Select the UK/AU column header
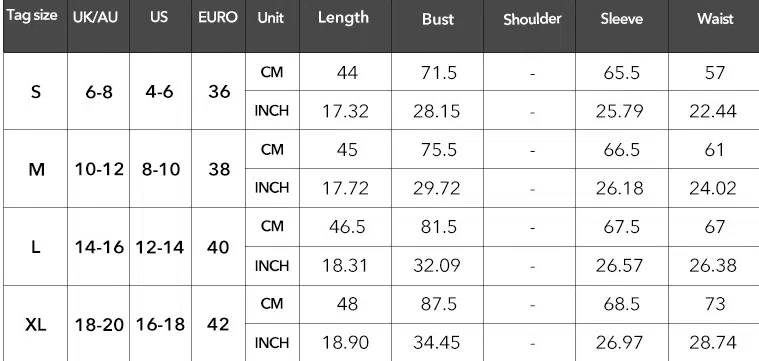The width and height of the screenshot is (759, 361). pyautogui.click(x=96, y=17)
